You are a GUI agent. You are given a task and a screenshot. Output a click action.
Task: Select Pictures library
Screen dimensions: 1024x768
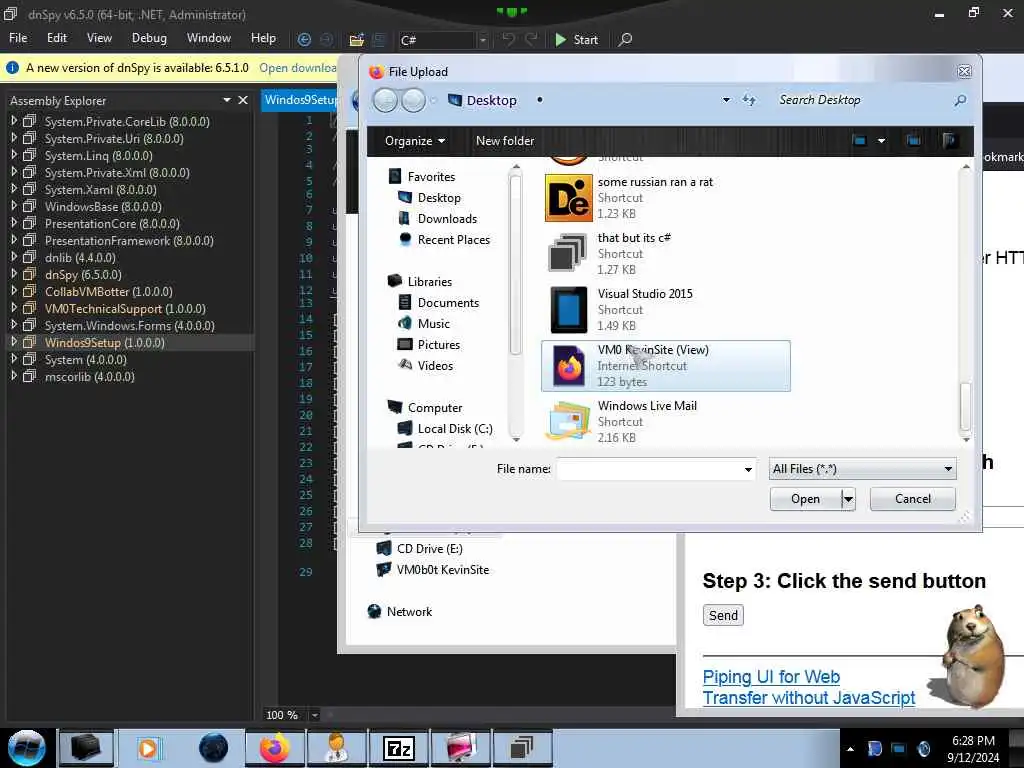click(439, 344)
